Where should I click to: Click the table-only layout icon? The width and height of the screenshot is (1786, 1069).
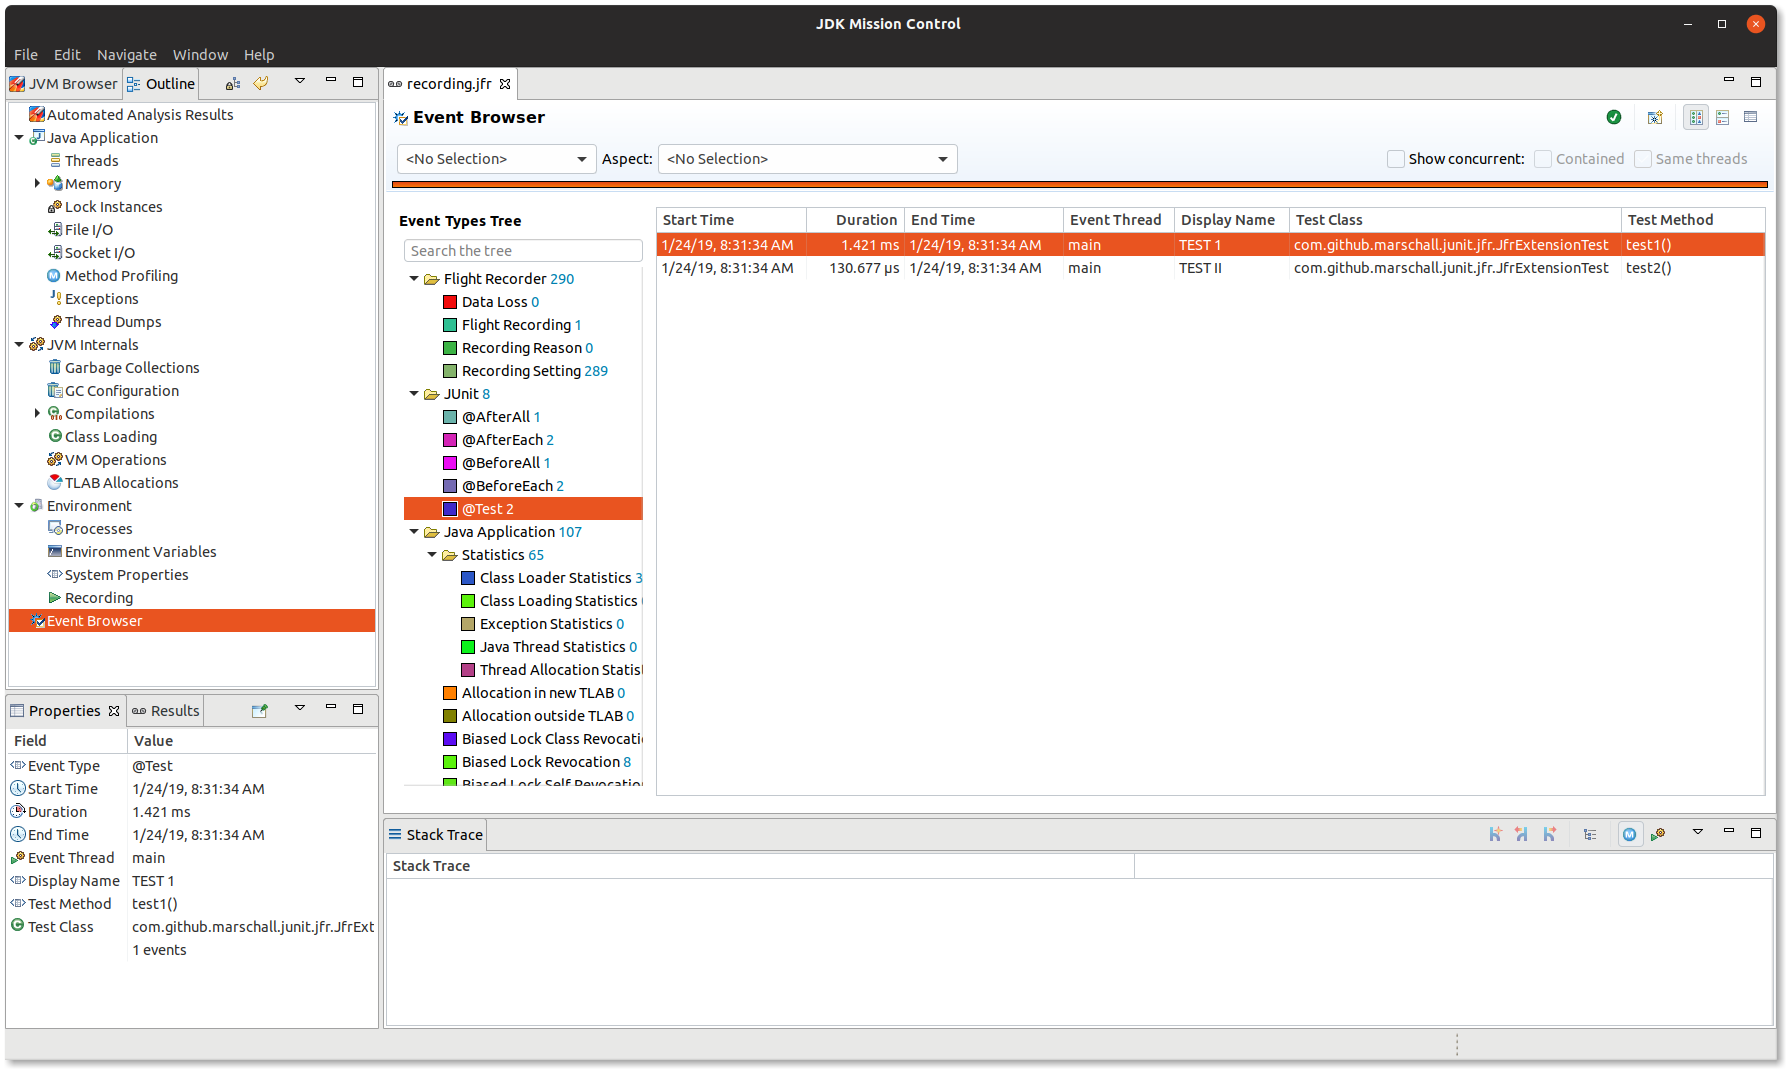pyautogui.click(x=1751, y=117)
